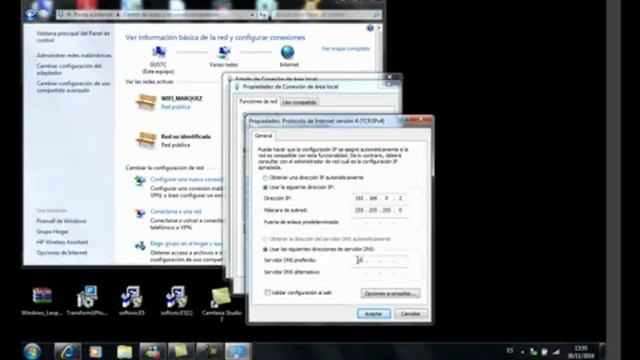Click the Red no identificada bench icon
This screenshot has width=640, height=360.
146,140
